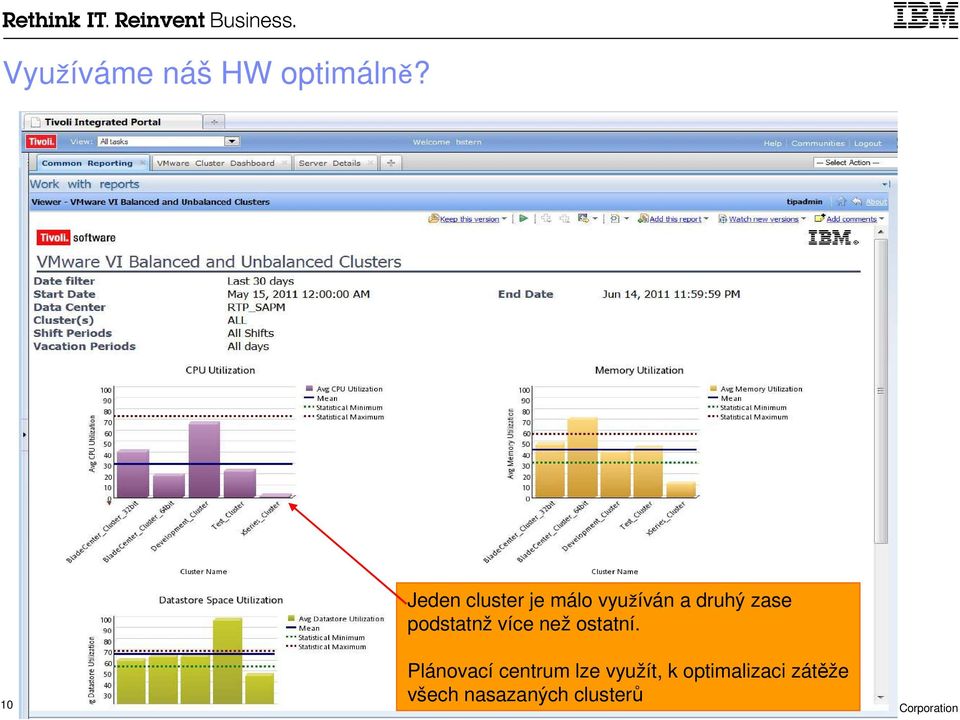Click the red Tivoli logo in the banner
The image size is (960, 720).
coord(41,141)
